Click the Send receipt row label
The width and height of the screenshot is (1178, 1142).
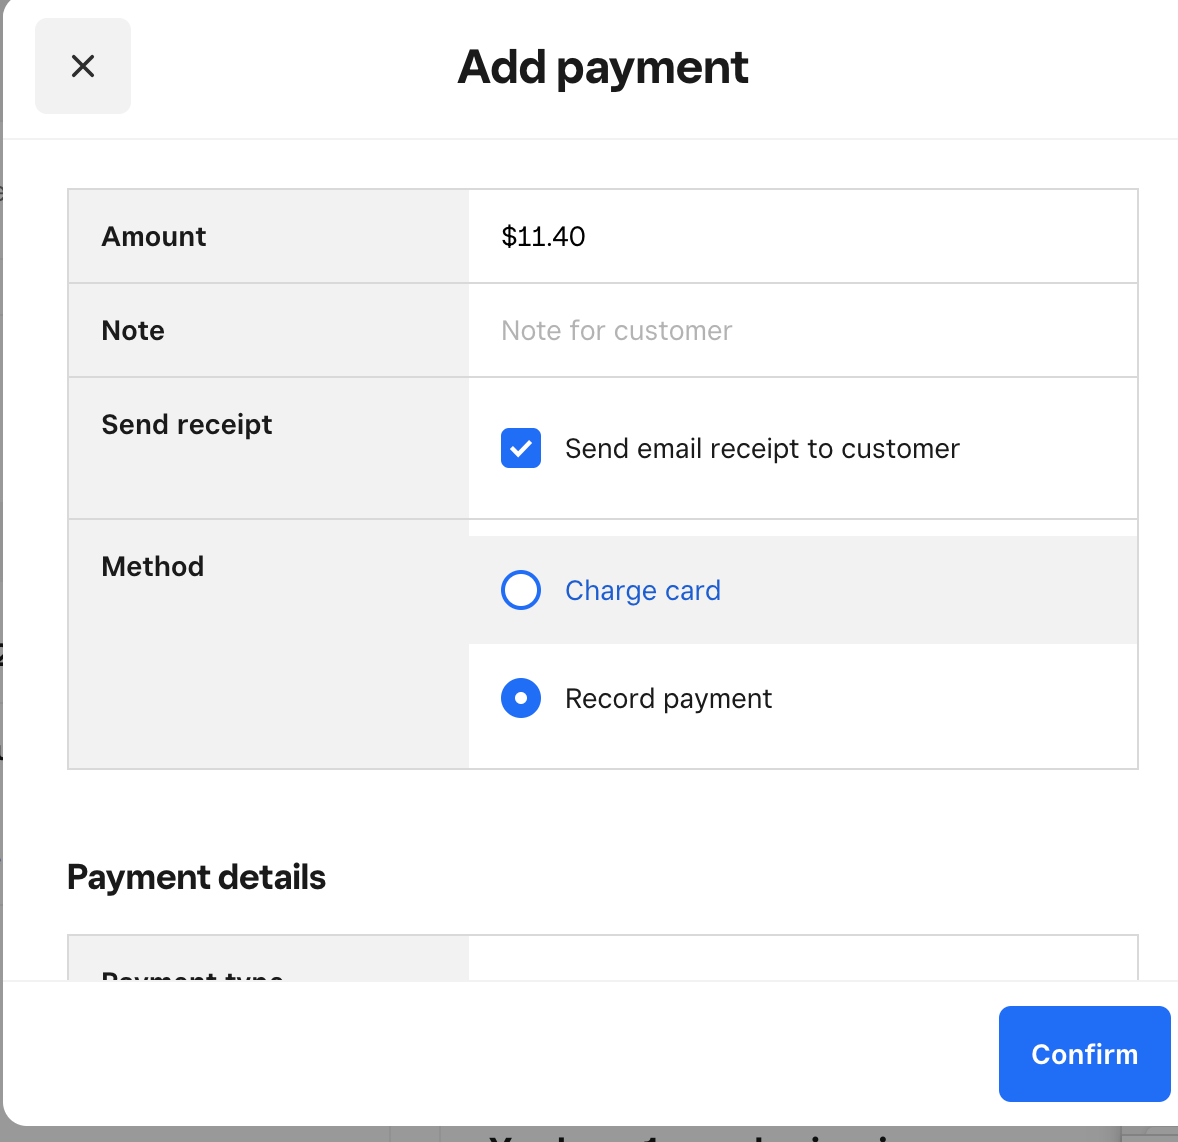coord(186,424)
